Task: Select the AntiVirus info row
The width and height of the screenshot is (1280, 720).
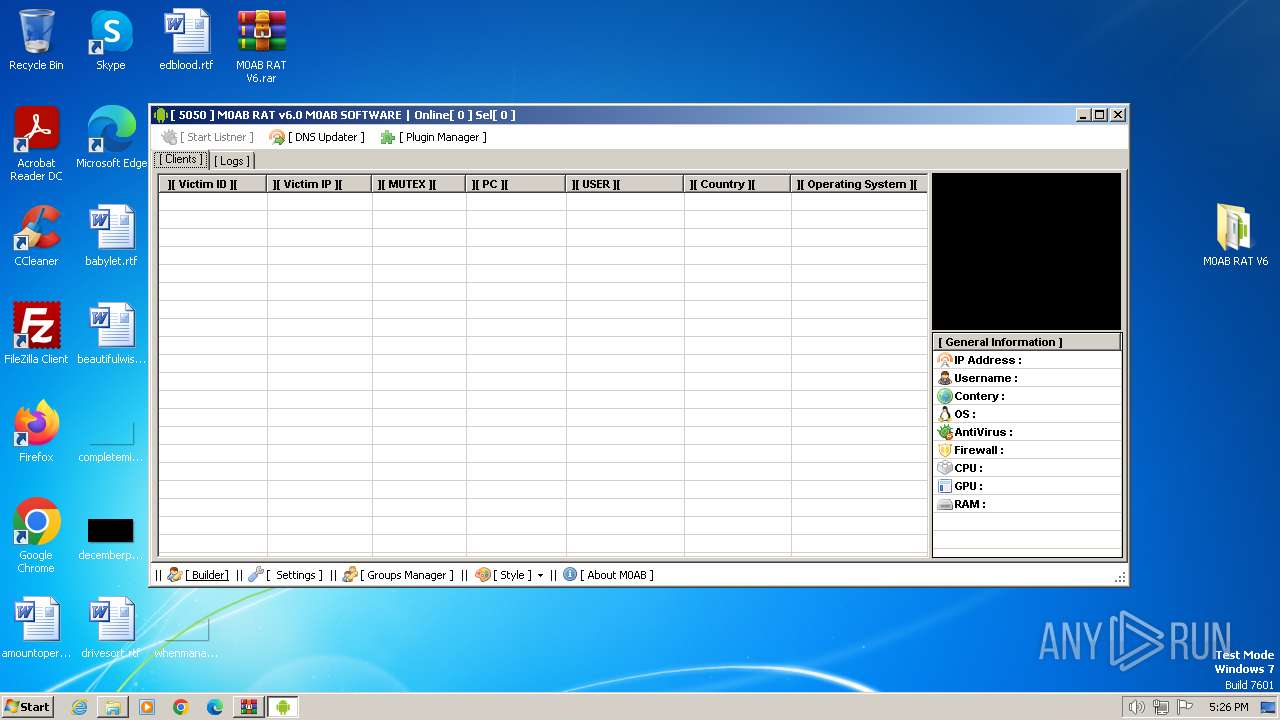Action: [1027, 432]
